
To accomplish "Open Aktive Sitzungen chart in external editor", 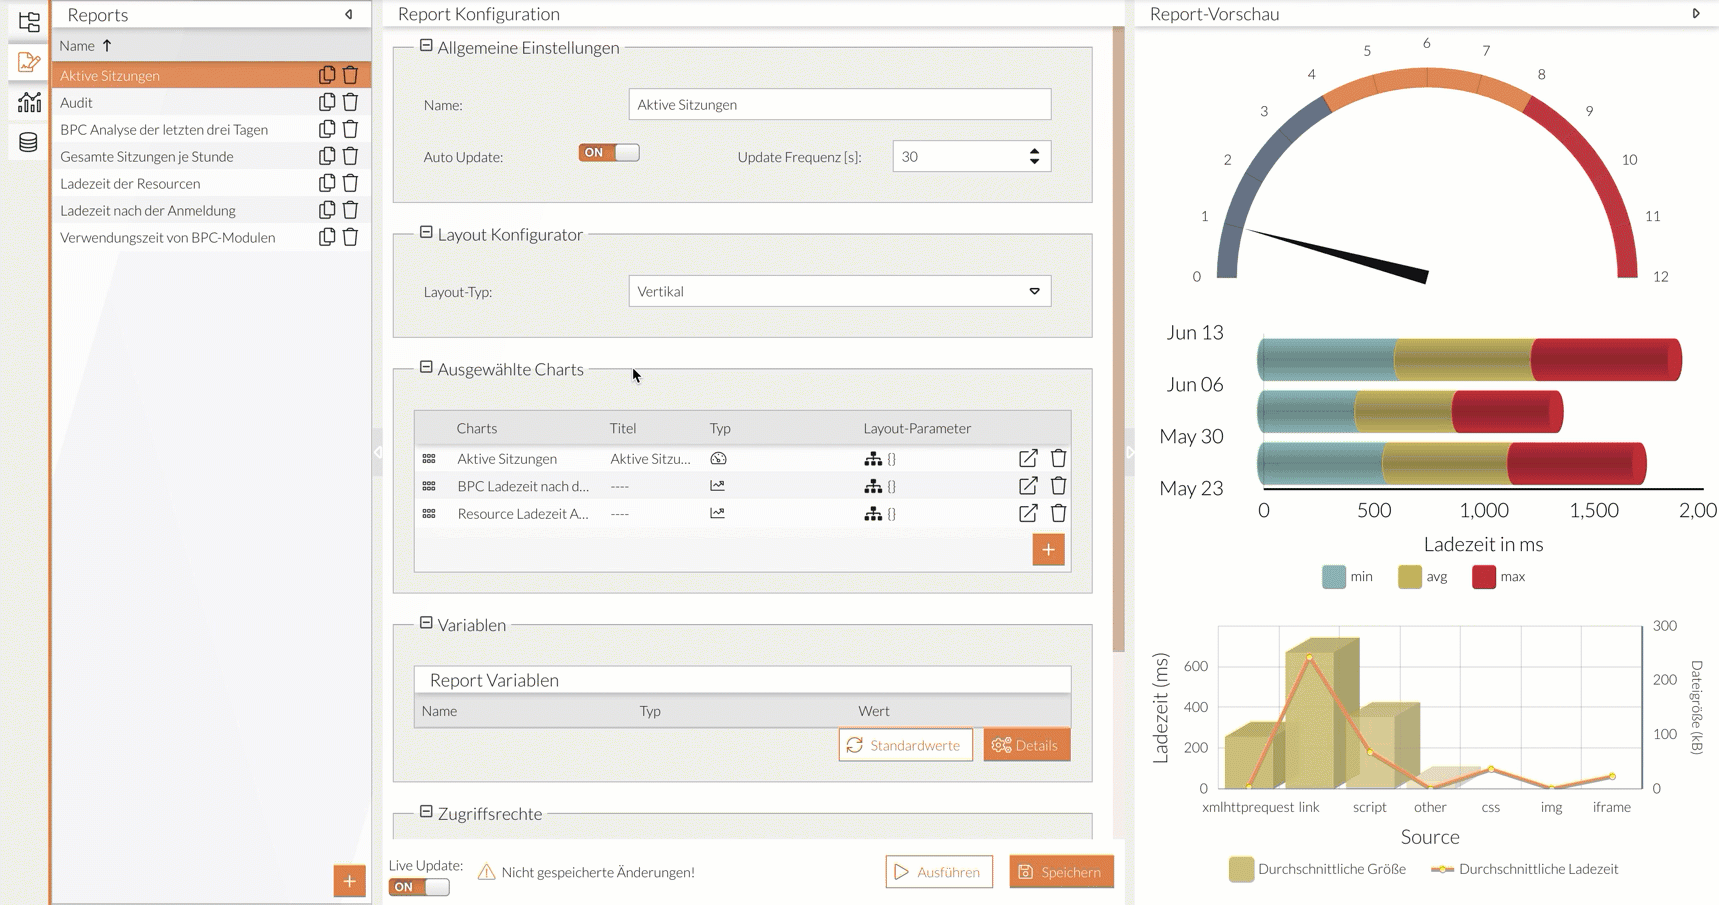I will (1027, 458).
